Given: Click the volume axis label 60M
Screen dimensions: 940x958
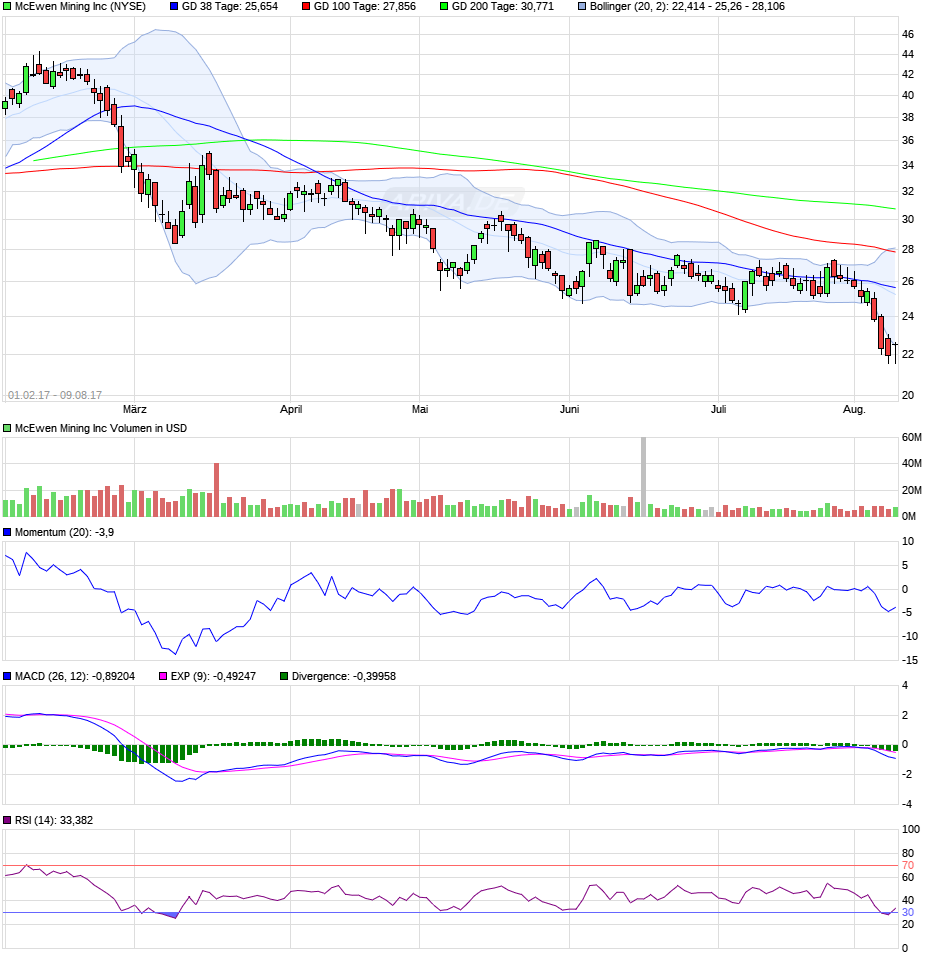Looking at the screenshot, I should [x=911, y=437].
